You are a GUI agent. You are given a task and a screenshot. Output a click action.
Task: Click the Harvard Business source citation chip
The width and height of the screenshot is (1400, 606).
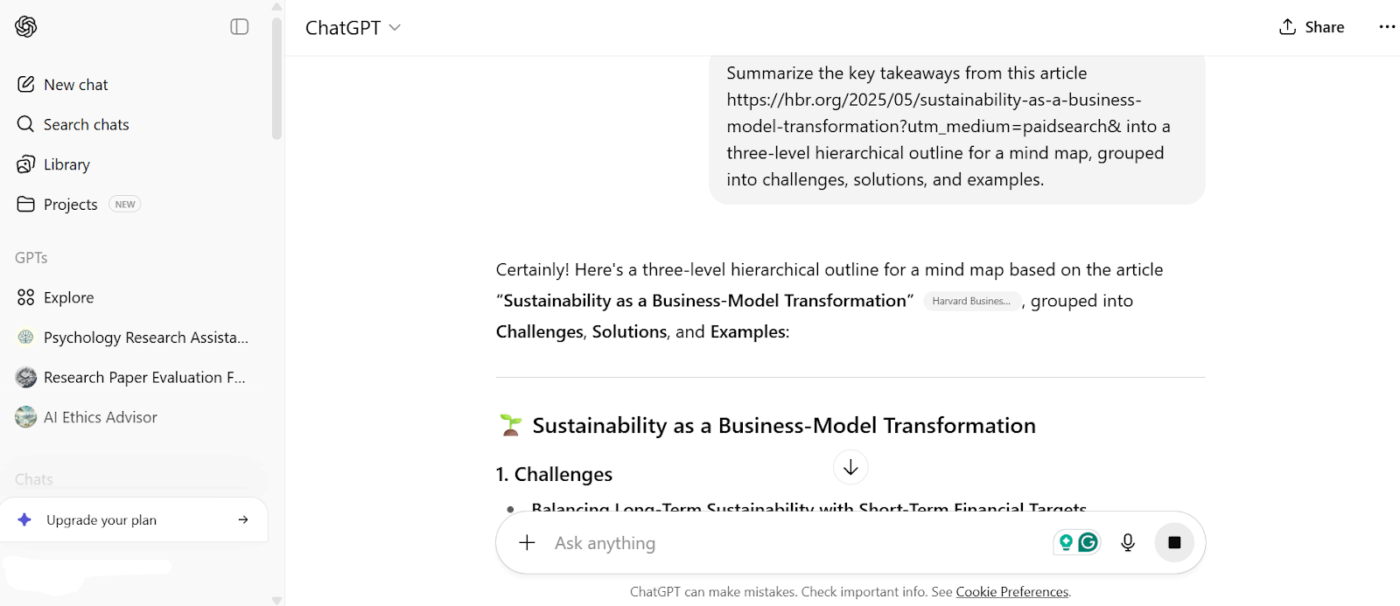tap(971, 301)
